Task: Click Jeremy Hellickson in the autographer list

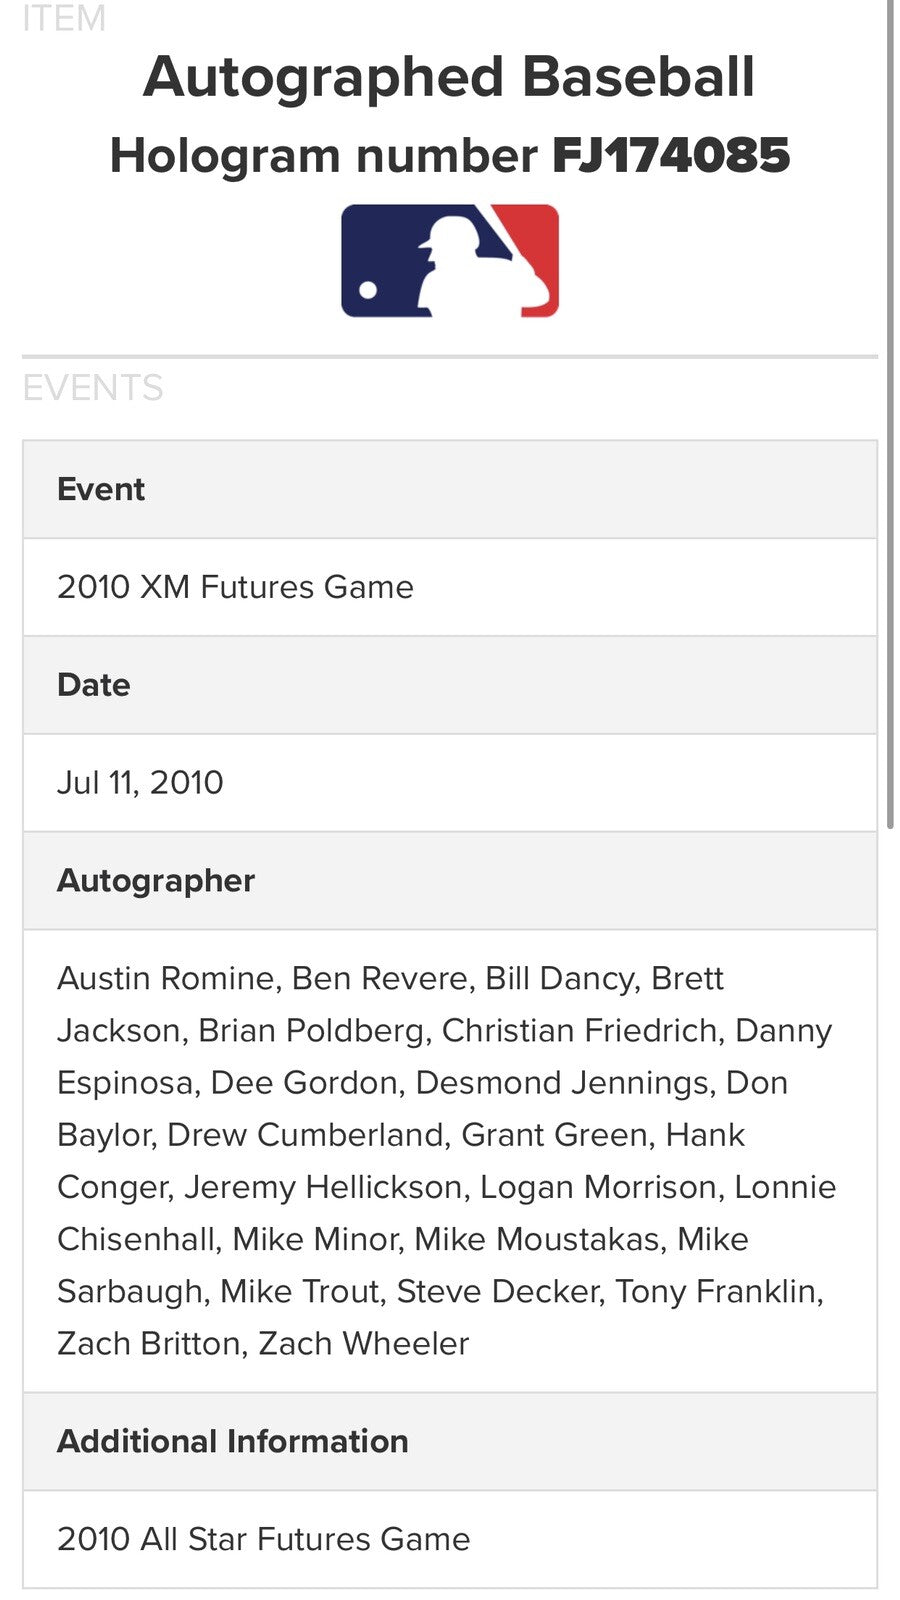Action: pos(324,1187)
